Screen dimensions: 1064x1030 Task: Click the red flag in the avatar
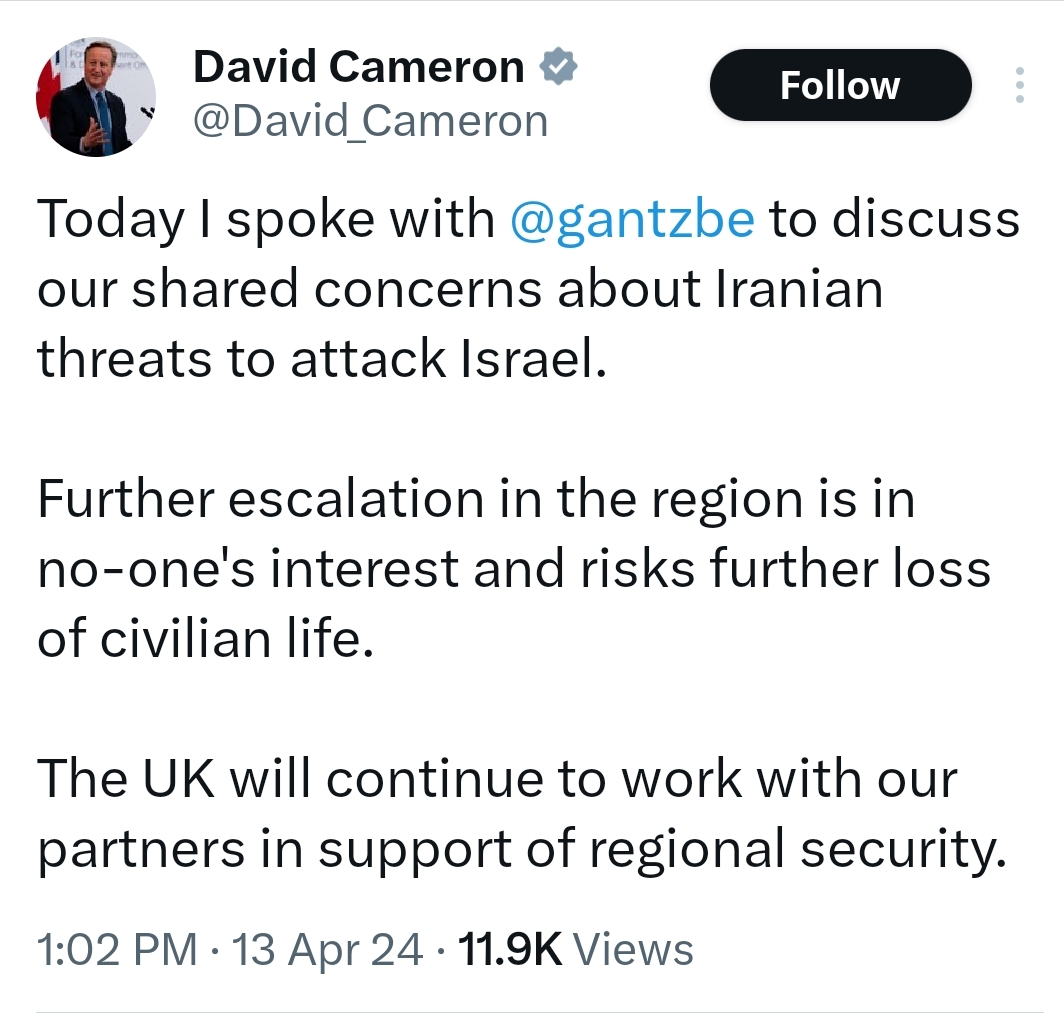50,91
